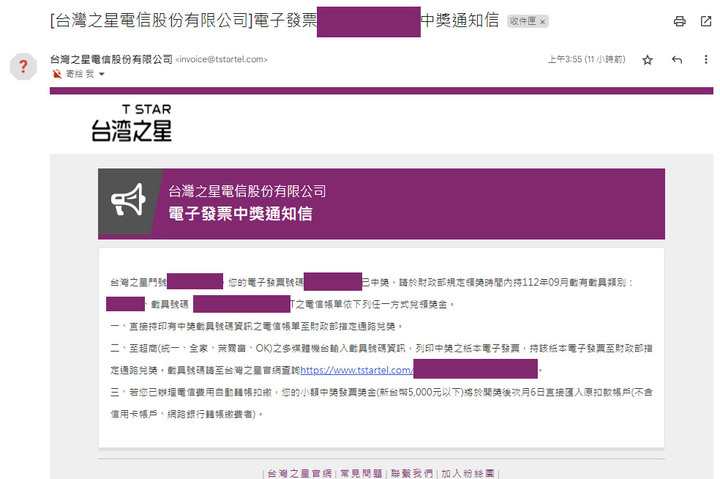Click the sender address invoice@tstartel.com
The width and height of the screenshot is (720, 479).
(221, 59)
